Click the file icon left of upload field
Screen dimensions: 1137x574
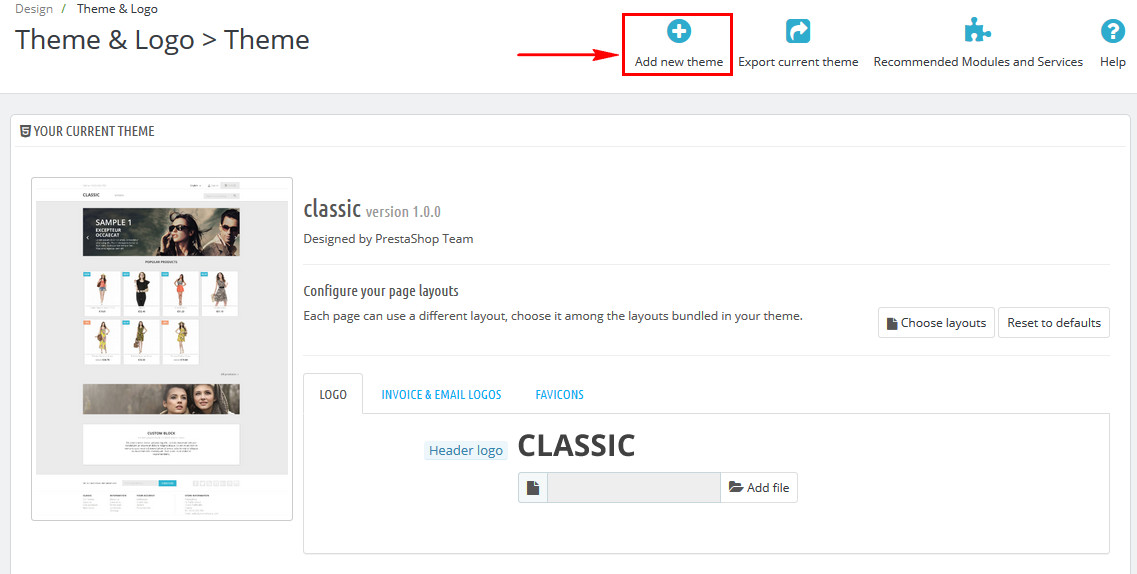[x=533, y=488]
